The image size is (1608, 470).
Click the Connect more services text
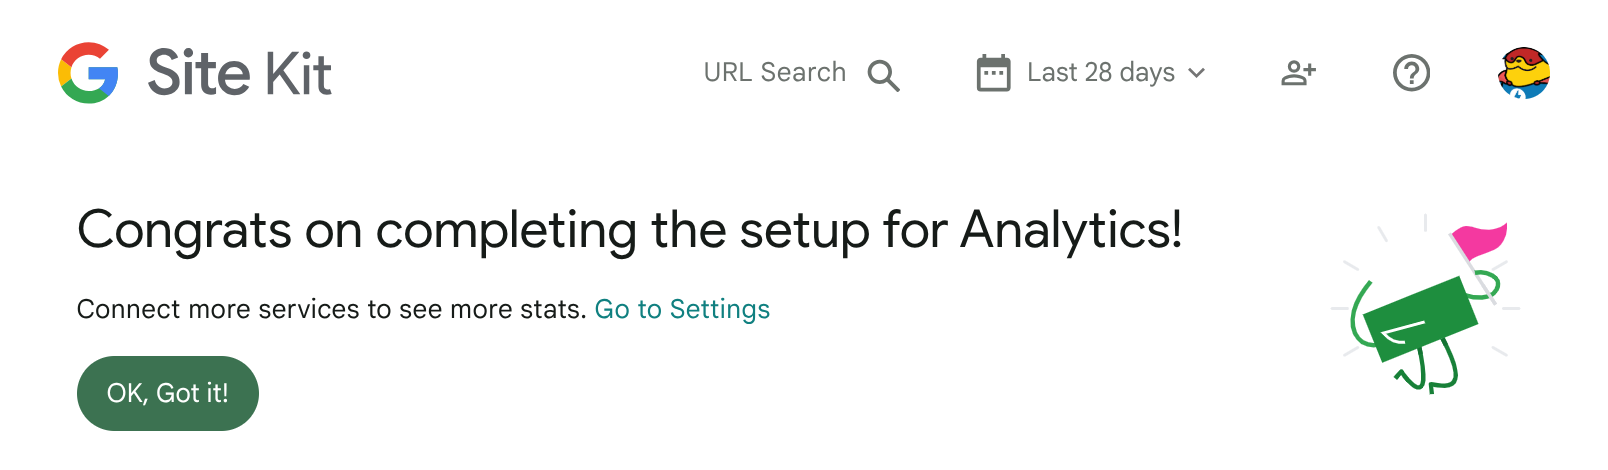coord(331,309)
